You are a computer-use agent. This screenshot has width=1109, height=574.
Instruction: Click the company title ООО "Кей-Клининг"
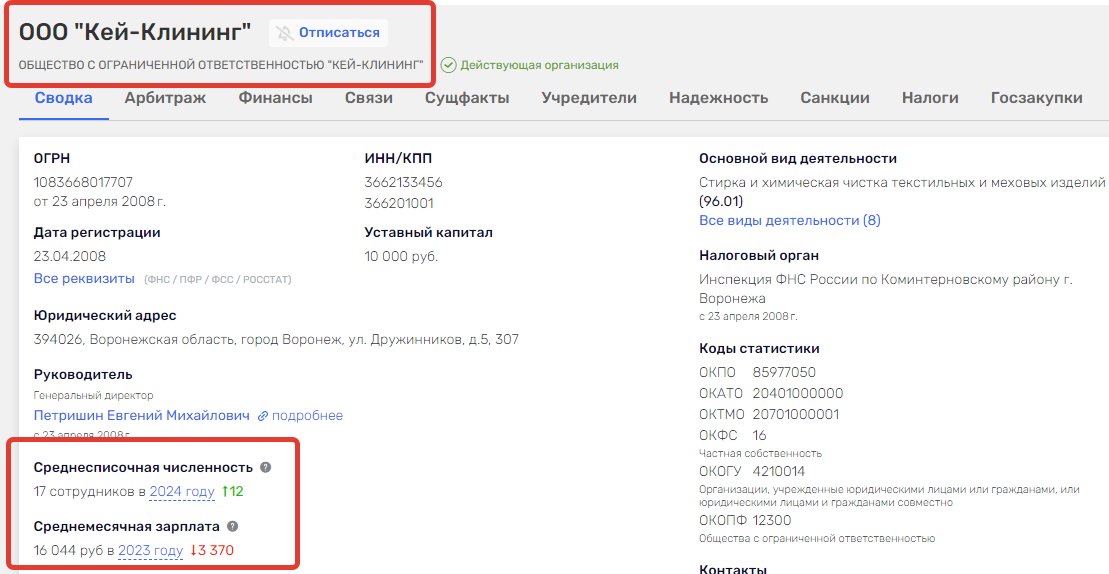135,33
